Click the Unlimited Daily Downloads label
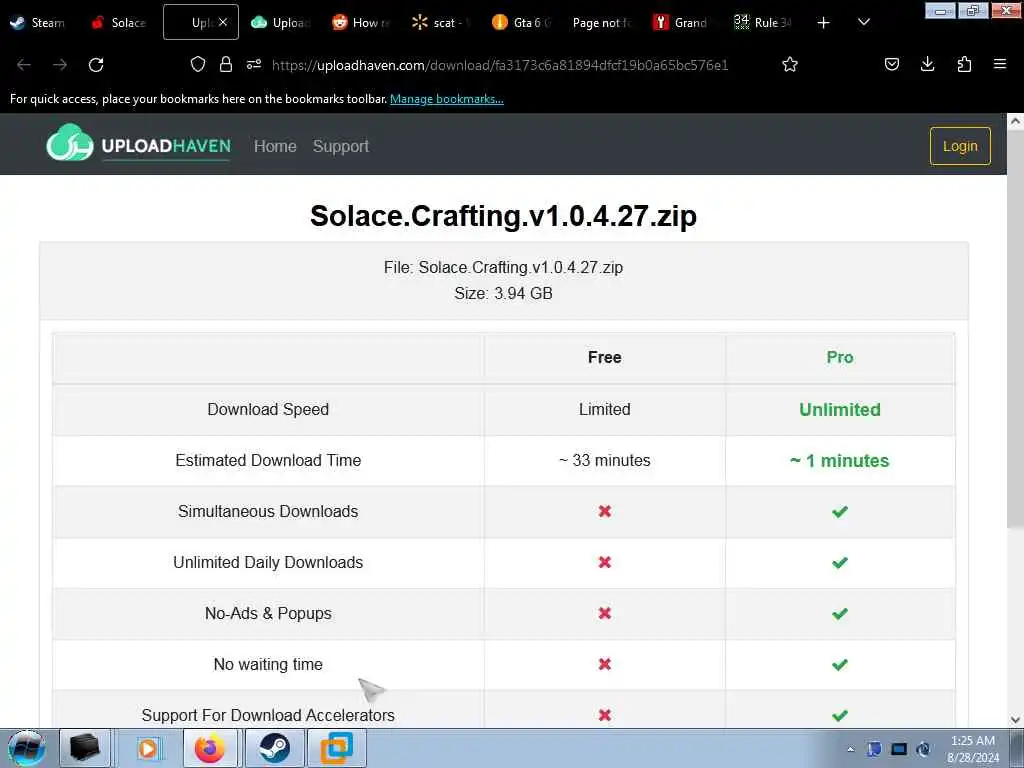 [268, 562]
